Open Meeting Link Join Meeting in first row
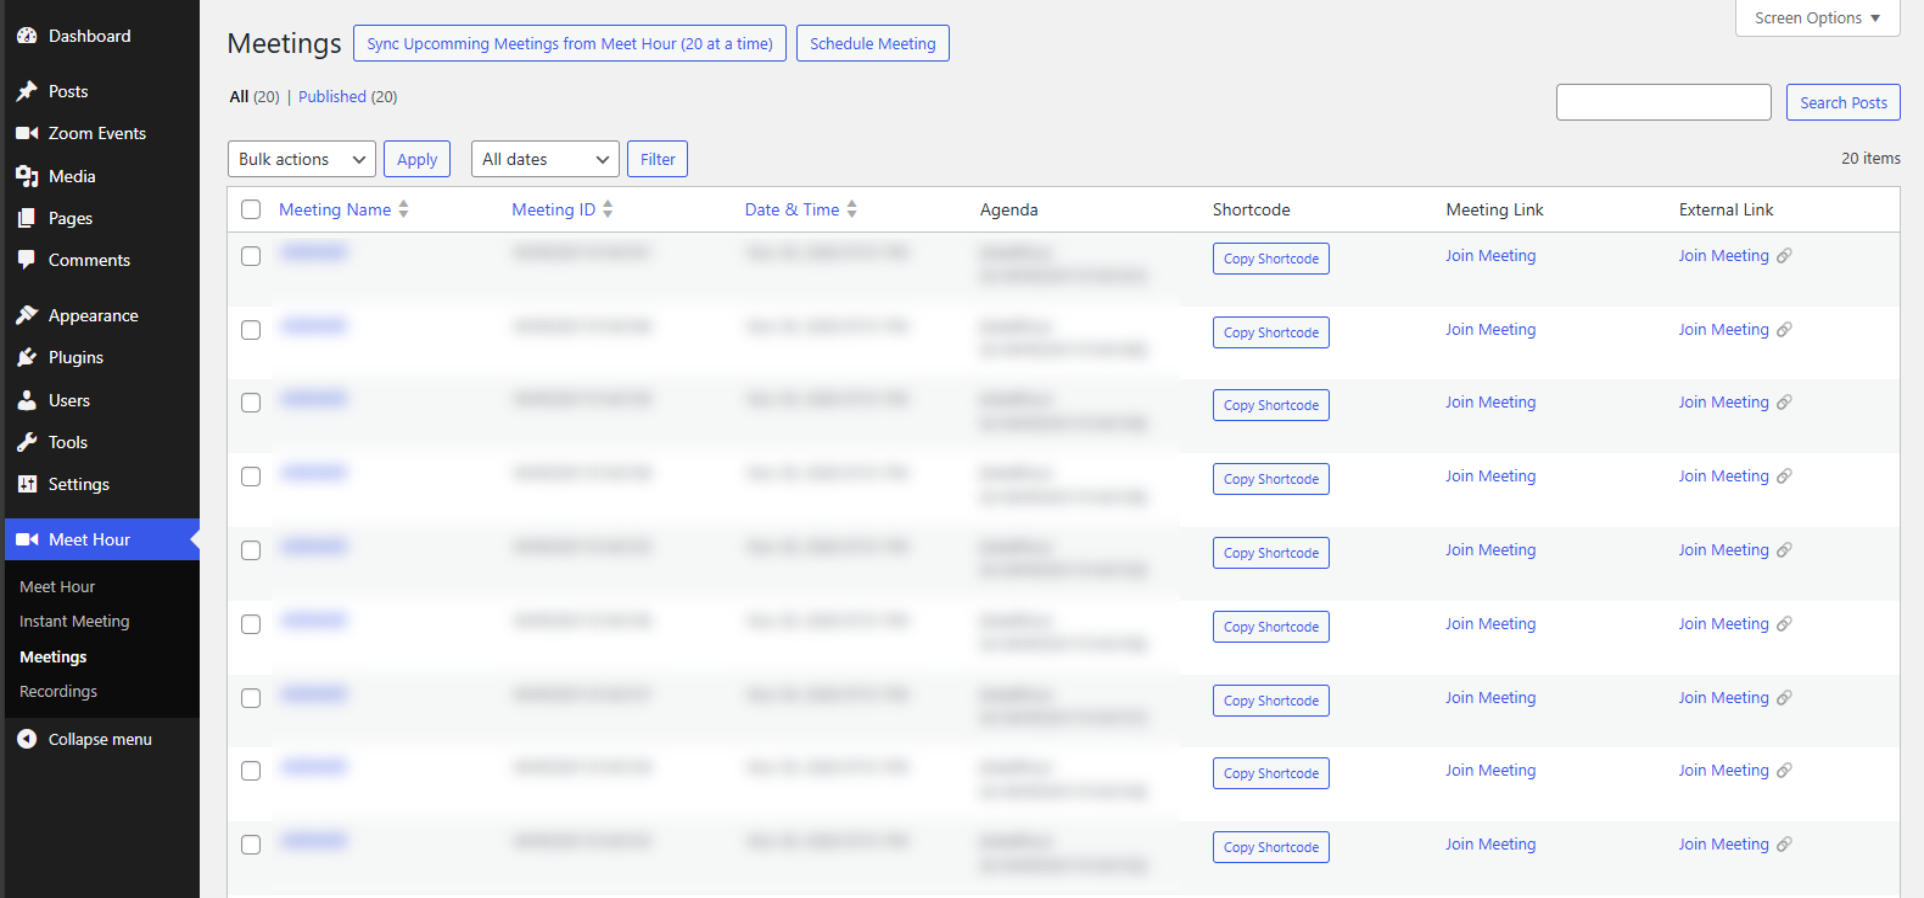Screen dimensions: 1924x898 coord(1490,256)
